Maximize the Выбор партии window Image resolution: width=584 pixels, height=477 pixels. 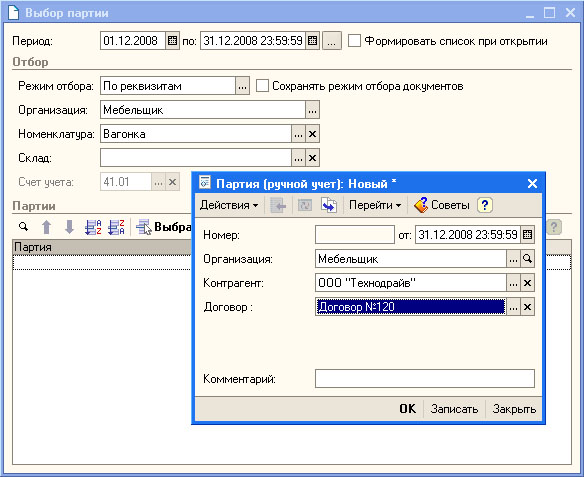[549, 13]
